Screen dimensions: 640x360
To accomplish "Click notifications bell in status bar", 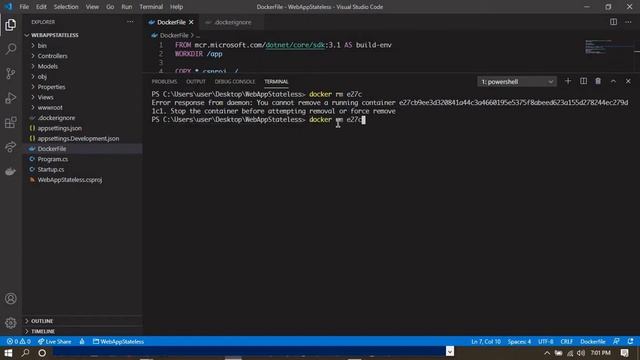I will click(x=631, y=341).
